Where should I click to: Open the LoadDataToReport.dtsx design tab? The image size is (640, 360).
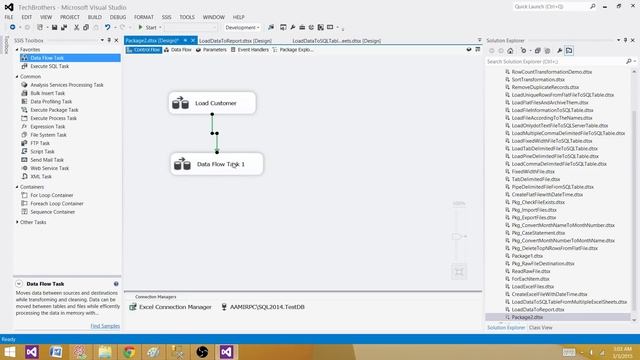[236, 40]
